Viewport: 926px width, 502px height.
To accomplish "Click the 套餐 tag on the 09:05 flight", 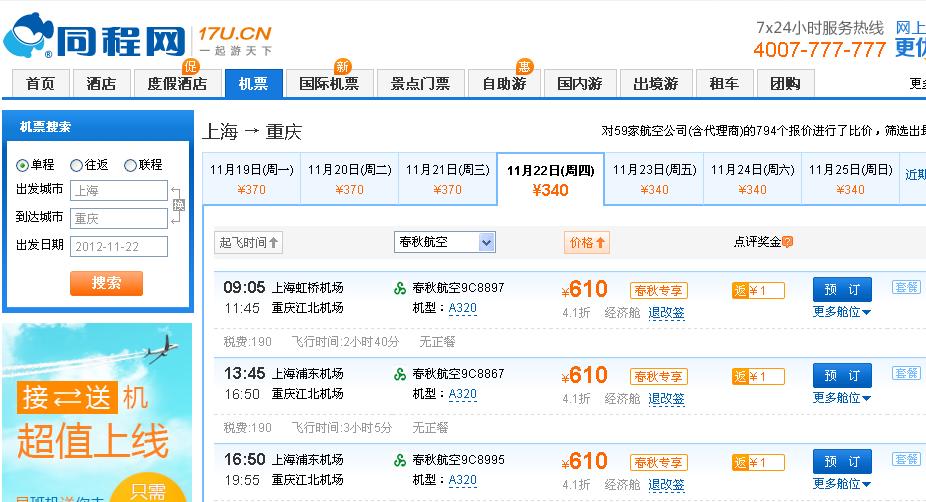I will pyautogui.click(x=906, y=288).
